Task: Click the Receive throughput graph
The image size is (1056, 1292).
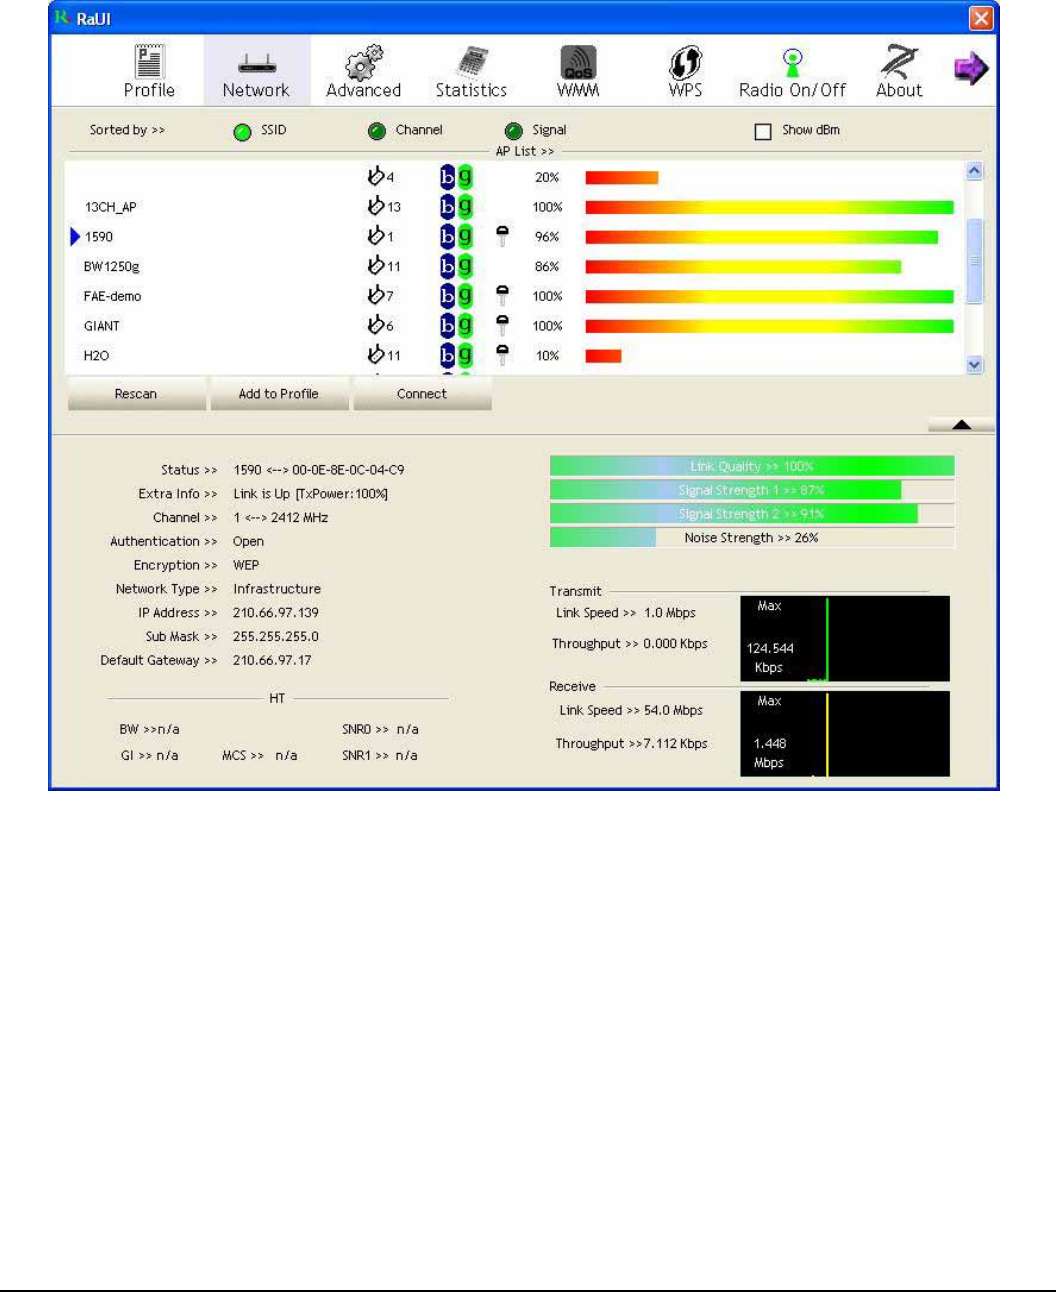Action: pyautogui.click(x=845, y=734)
